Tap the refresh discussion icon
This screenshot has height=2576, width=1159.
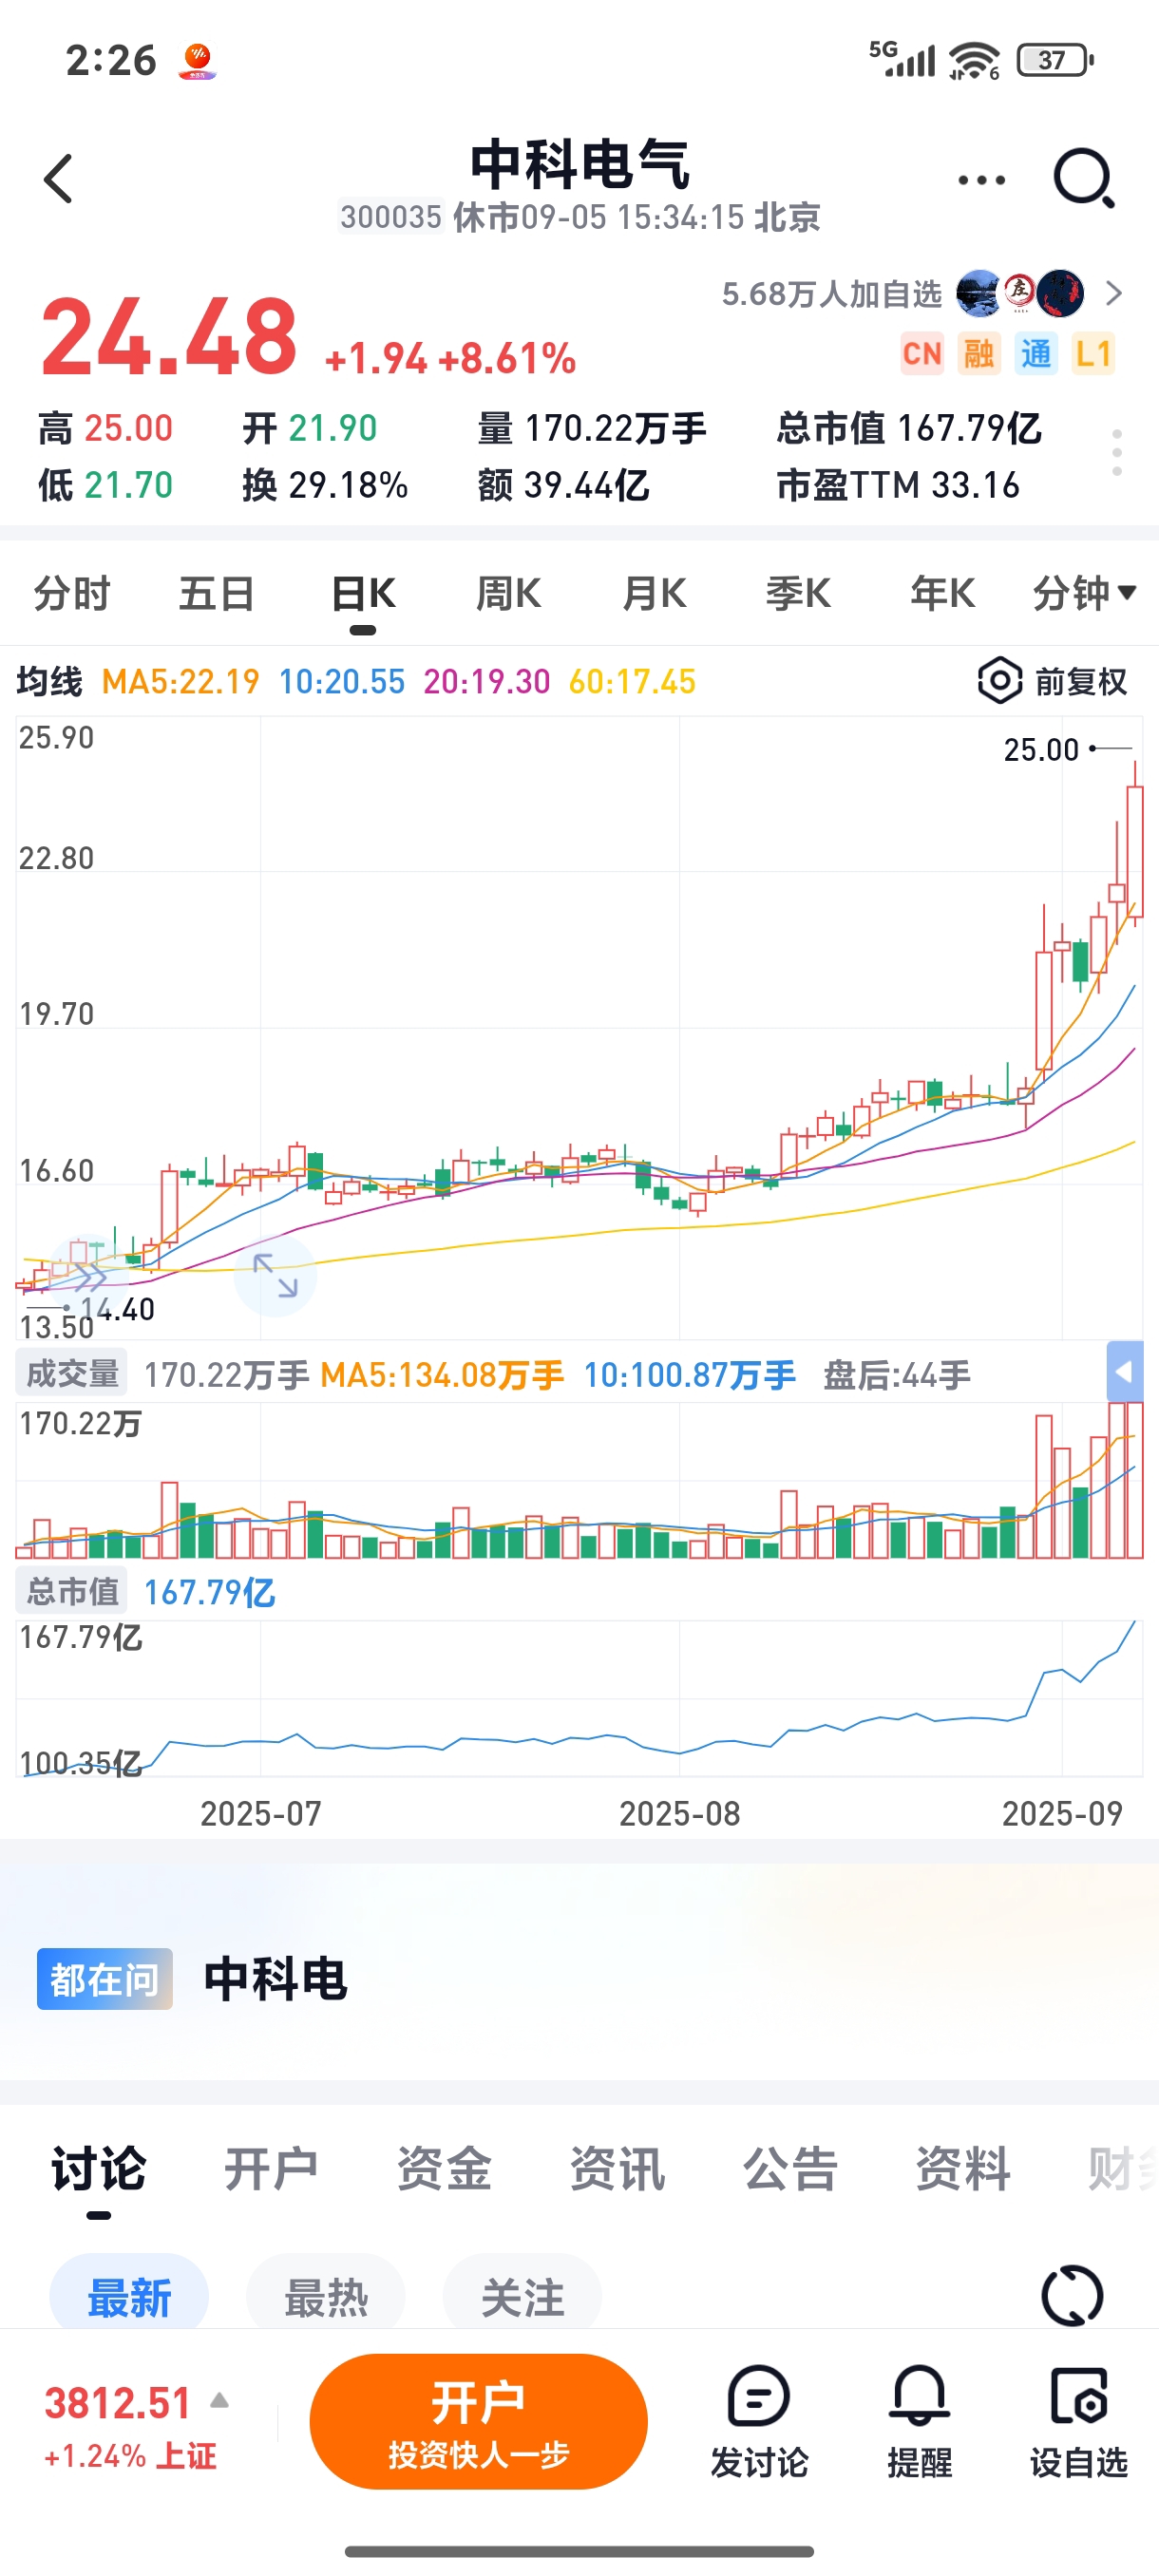pos(1072,2296)
